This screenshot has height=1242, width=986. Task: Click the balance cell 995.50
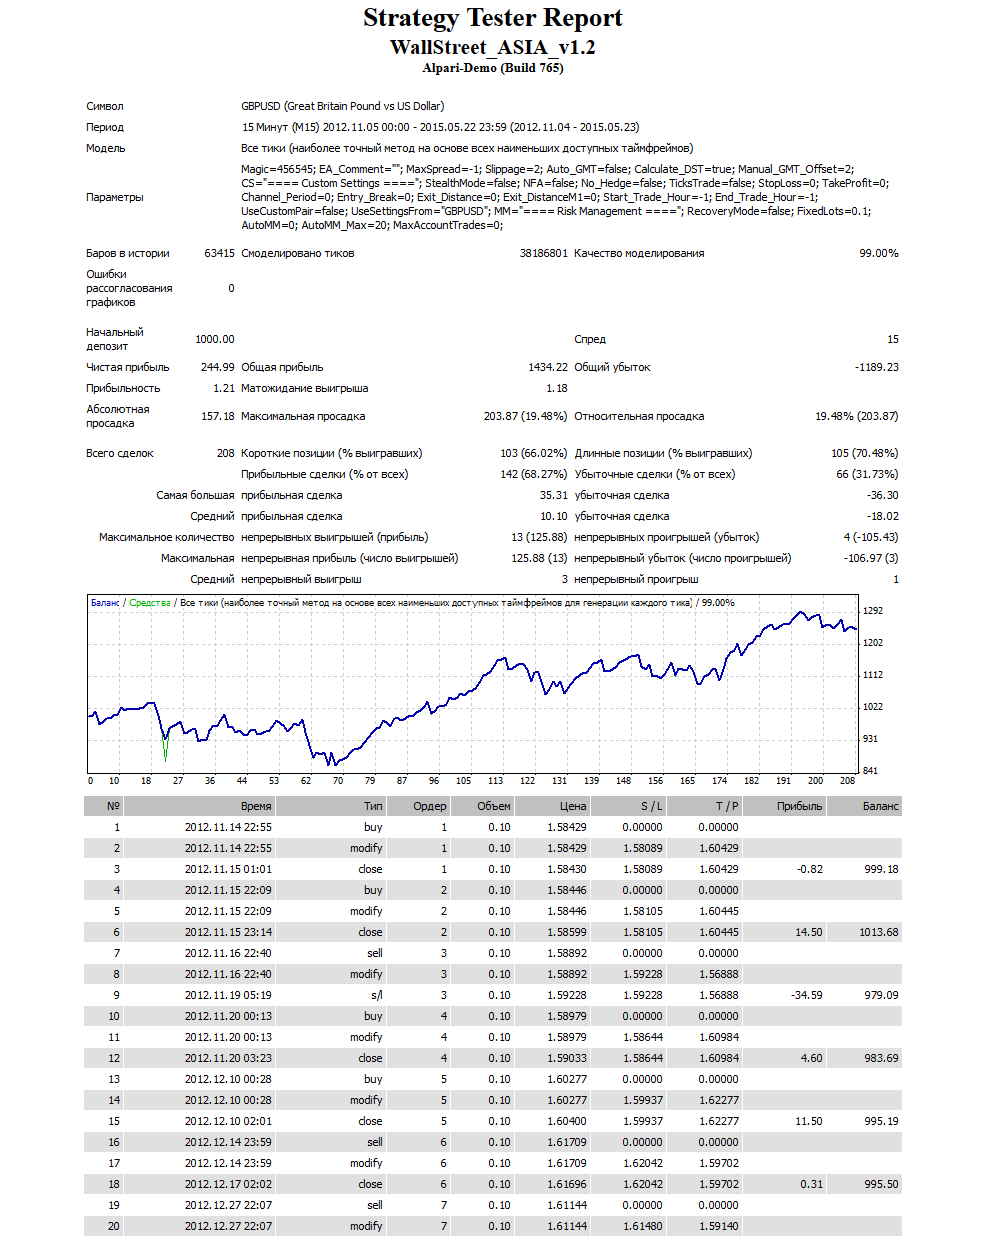(x=882, y=1184)
